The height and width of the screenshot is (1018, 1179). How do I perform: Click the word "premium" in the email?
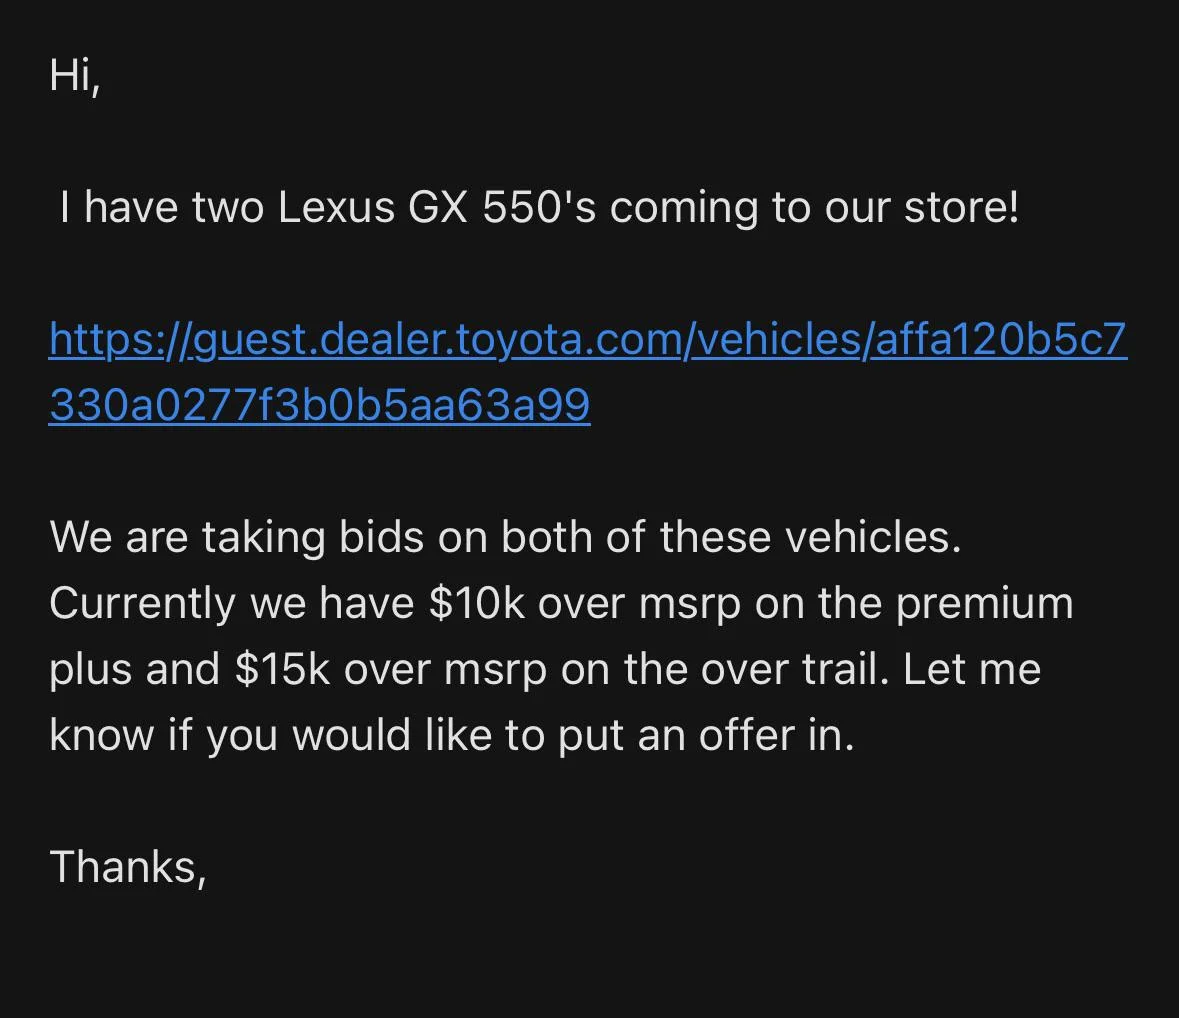[985, 603]
